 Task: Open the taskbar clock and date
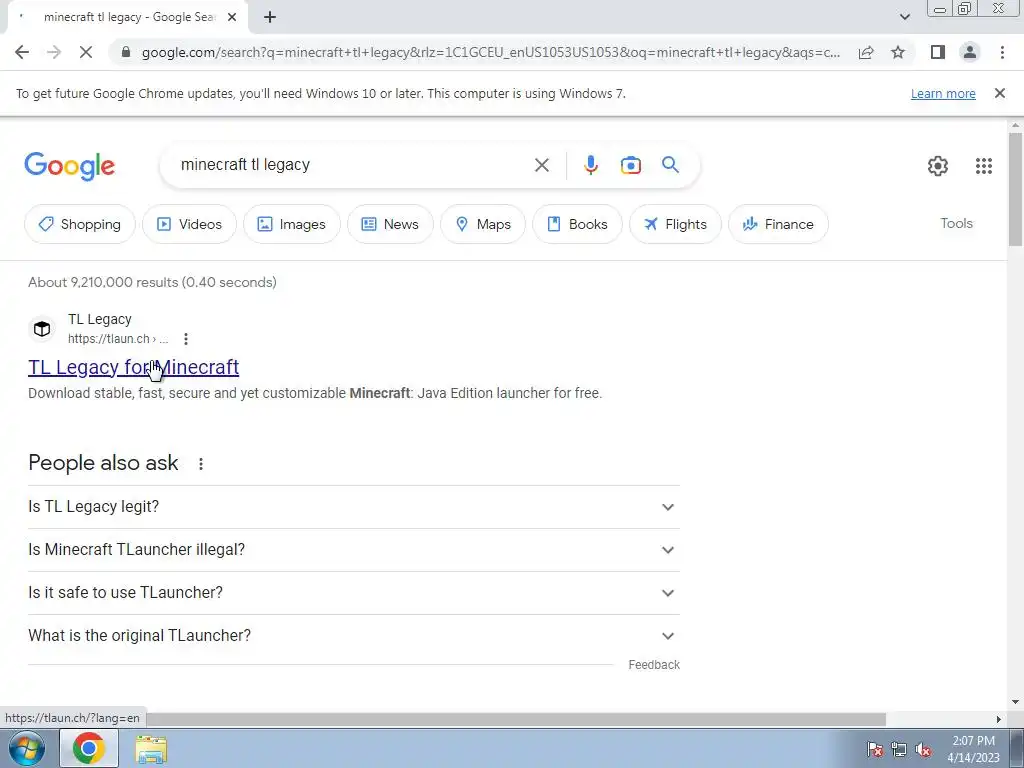(973, 749)
